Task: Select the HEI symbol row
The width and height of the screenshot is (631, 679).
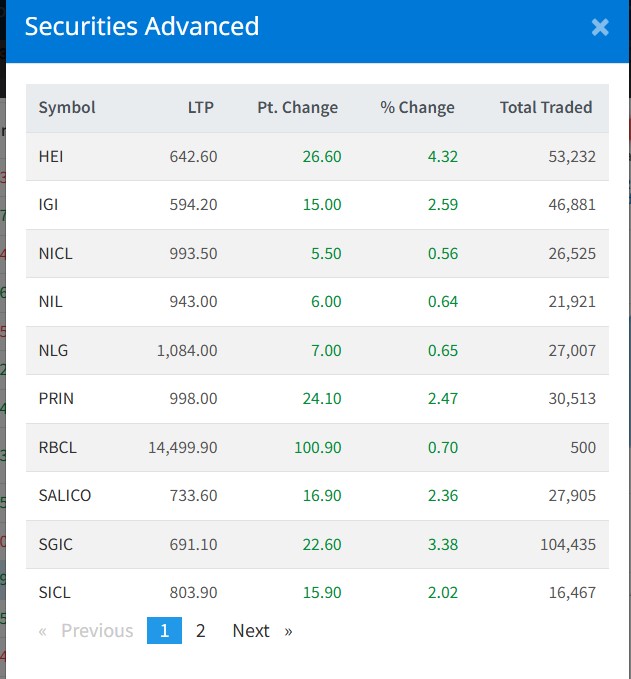Action: (51, 156)
